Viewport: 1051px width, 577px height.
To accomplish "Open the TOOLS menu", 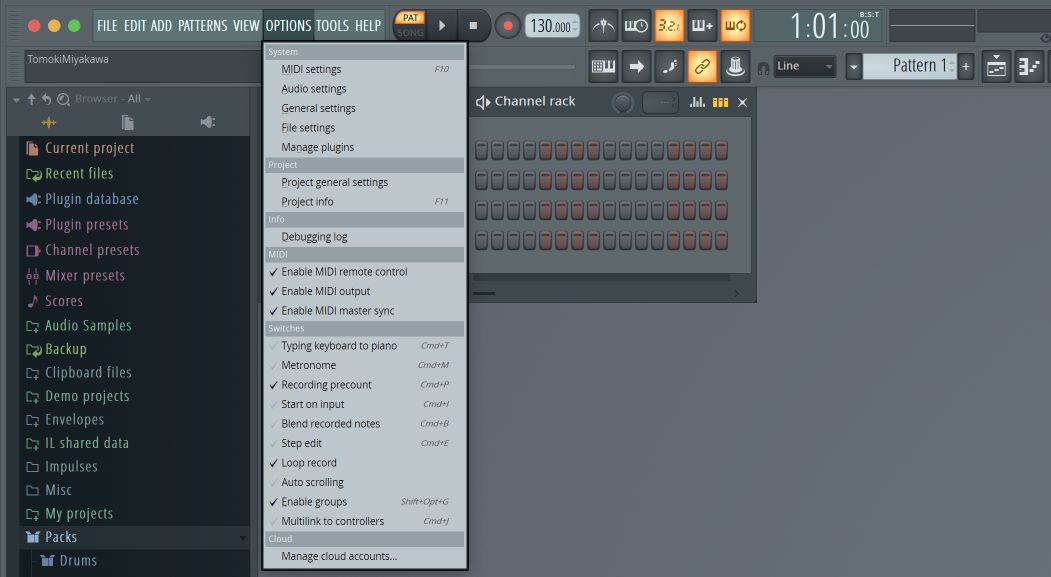I will click(x=332, y=25).
